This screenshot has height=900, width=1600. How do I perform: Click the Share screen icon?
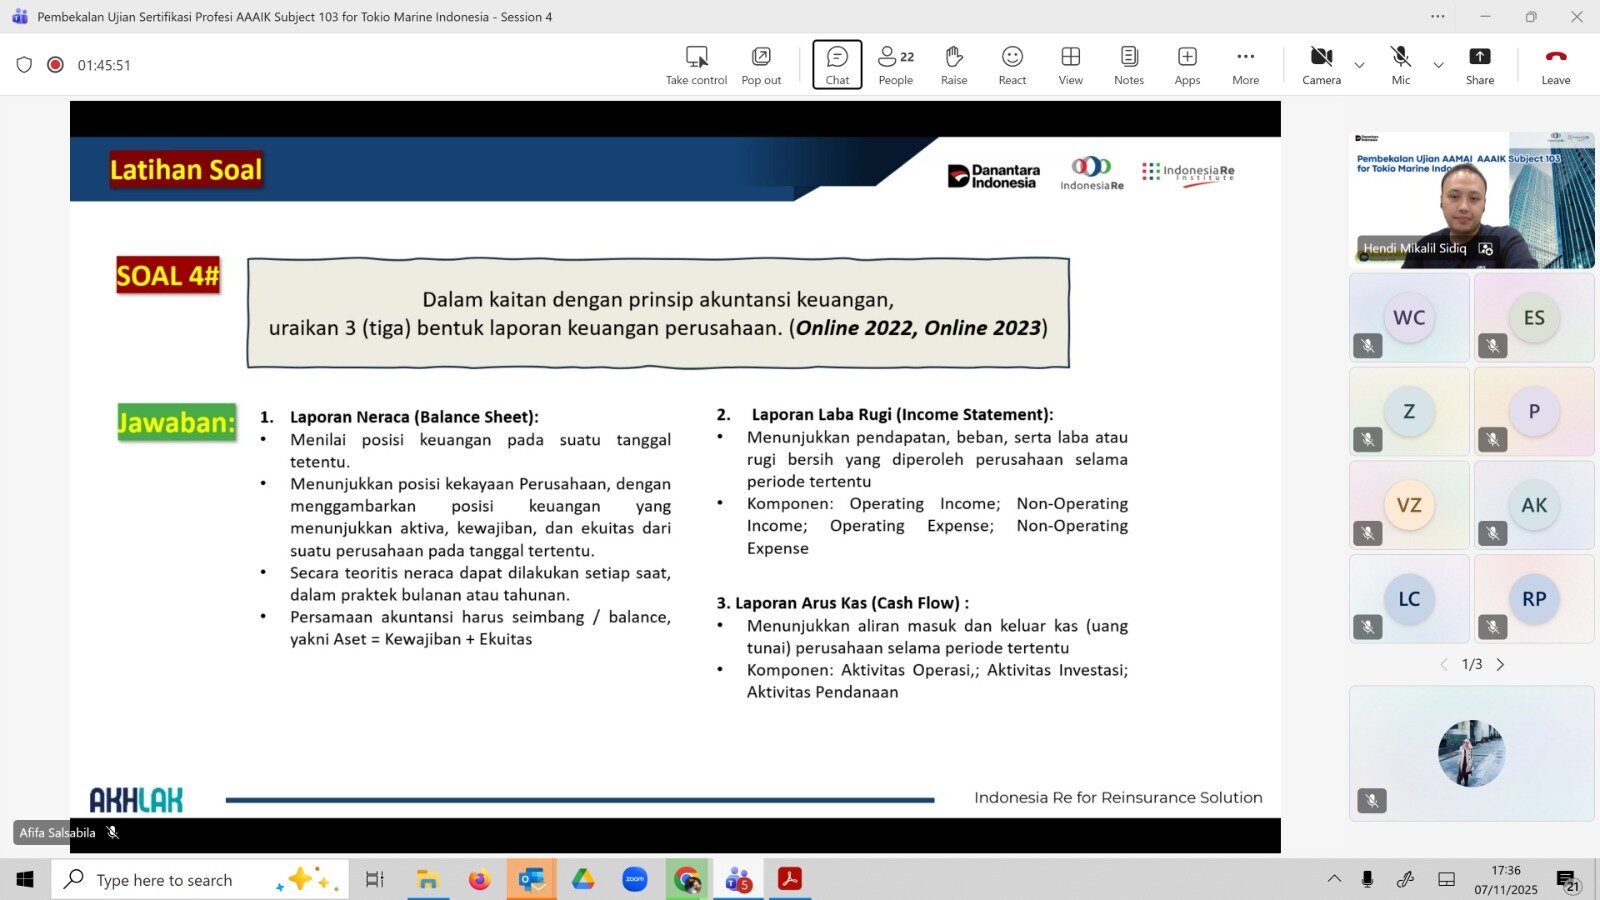[x=1479, y=65]
